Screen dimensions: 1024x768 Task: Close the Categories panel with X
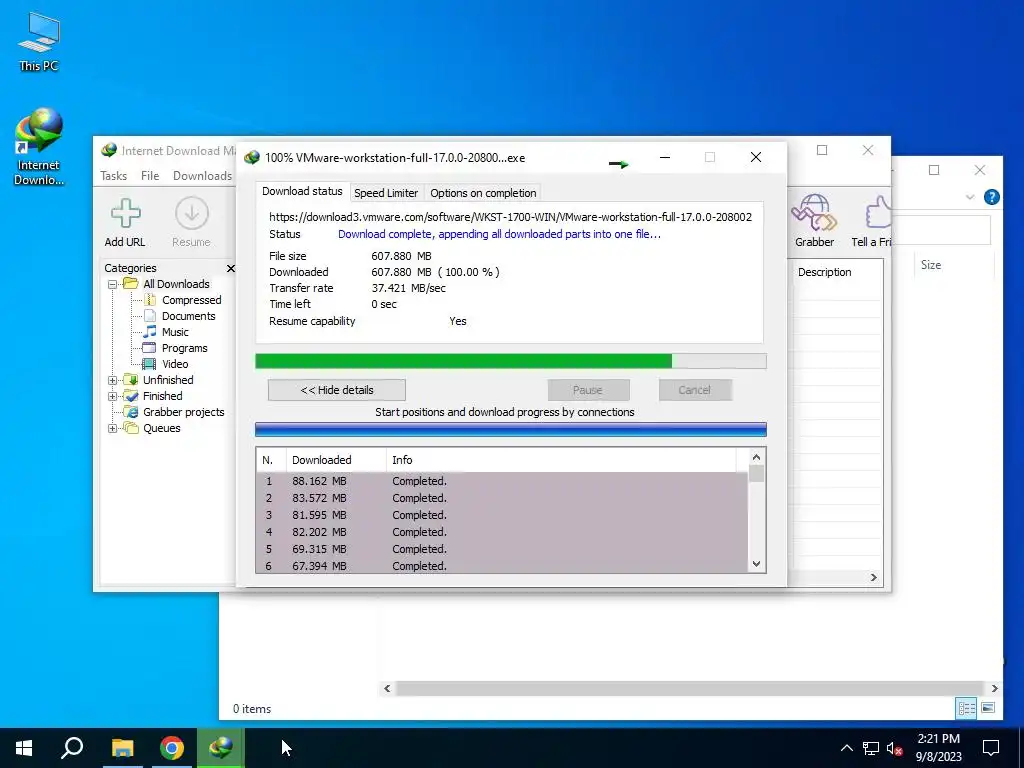point(231,268)
